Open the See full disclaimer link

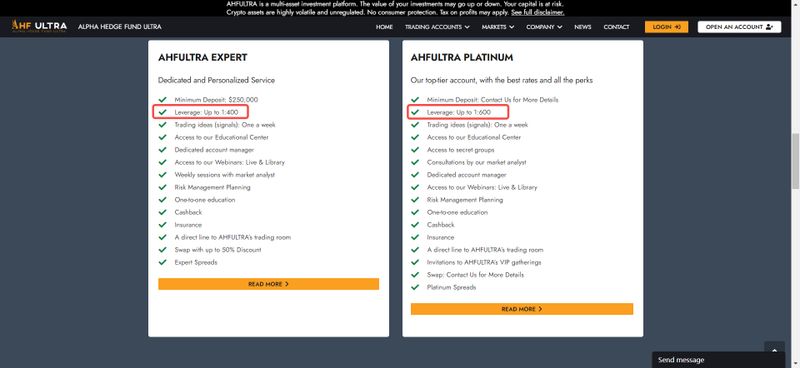click(x=538, y=12)
